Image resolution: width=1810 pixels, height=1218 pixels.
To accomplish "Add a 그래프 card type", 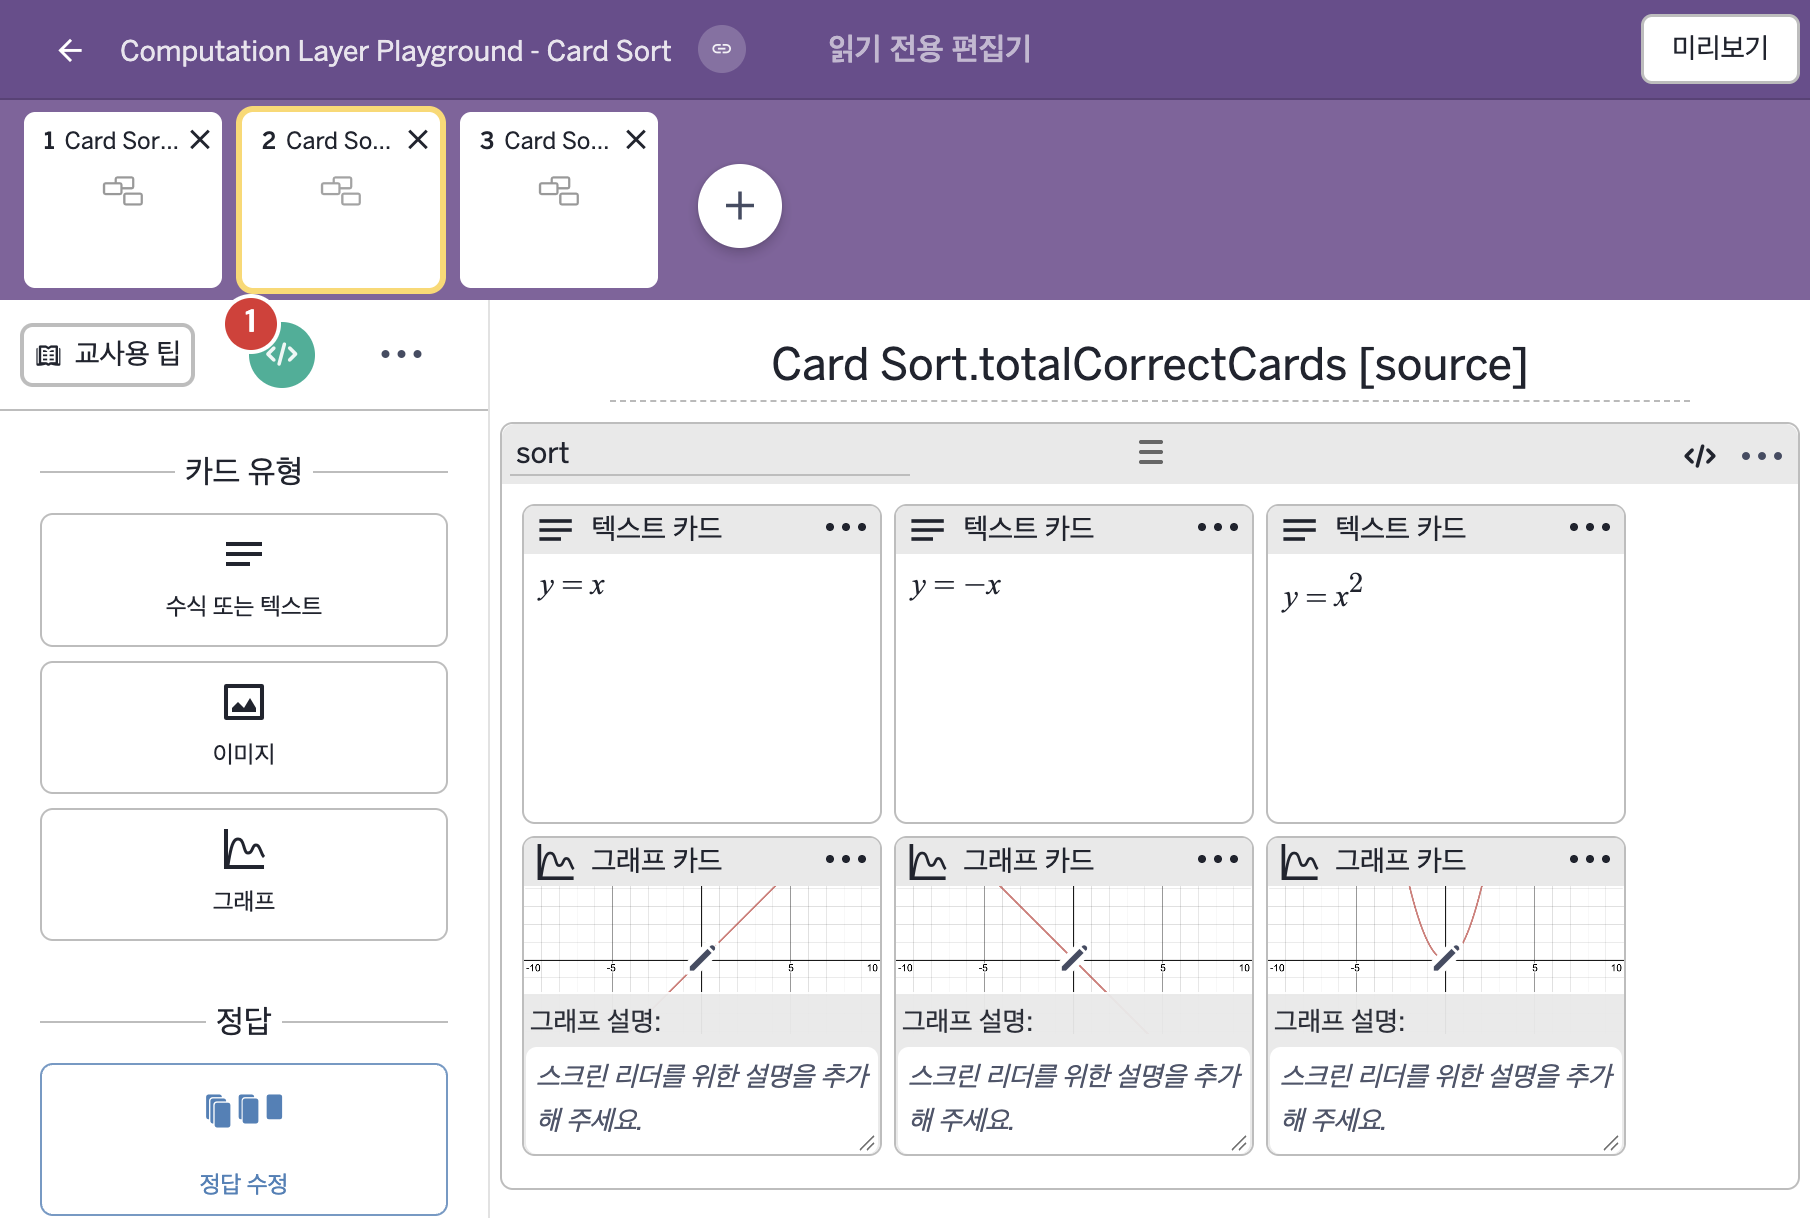I will [x=244, y=874].
